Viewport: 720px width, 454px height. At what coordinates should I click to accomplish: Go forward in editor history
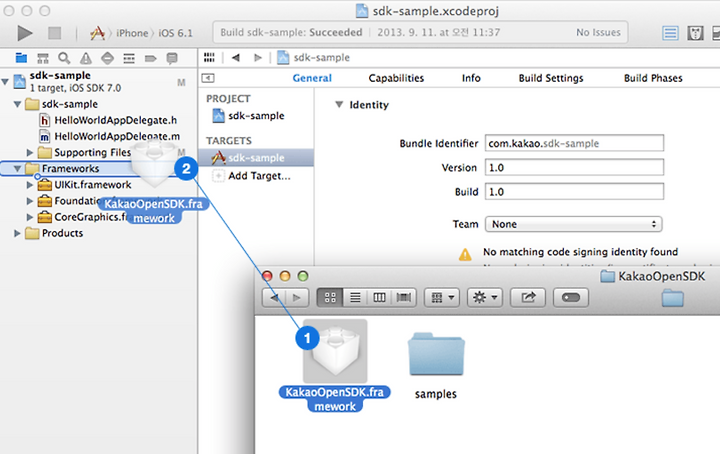click(x=258, y=57)
